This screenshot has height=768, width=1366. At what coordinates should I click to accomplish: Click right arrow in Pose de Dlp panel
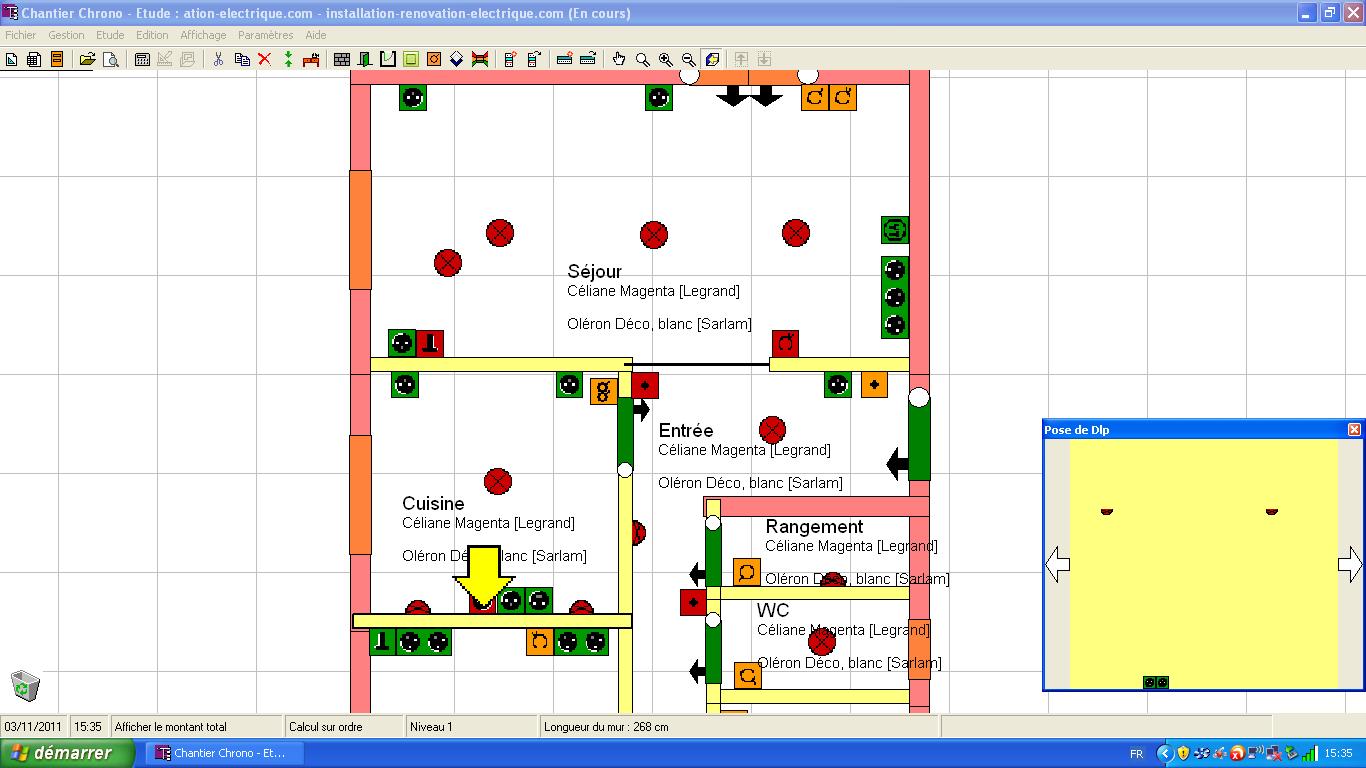1350,564
